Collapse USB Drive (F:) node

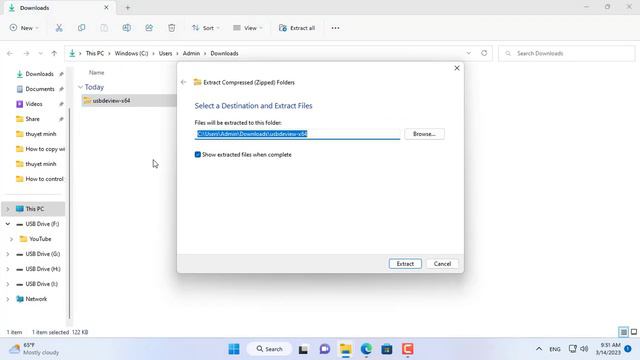pos(7,224)
